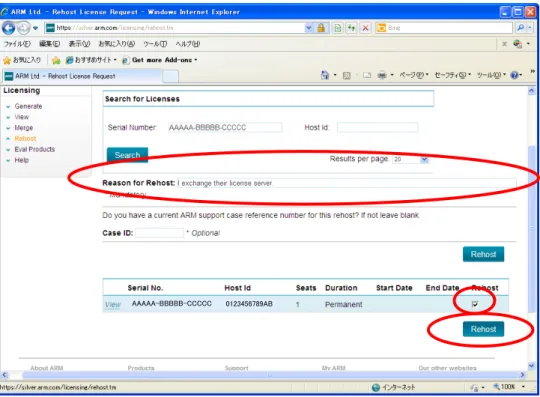Open the recent pages dropdown arrow
Viewport: 540px width, 397px height.
[35, 28]
